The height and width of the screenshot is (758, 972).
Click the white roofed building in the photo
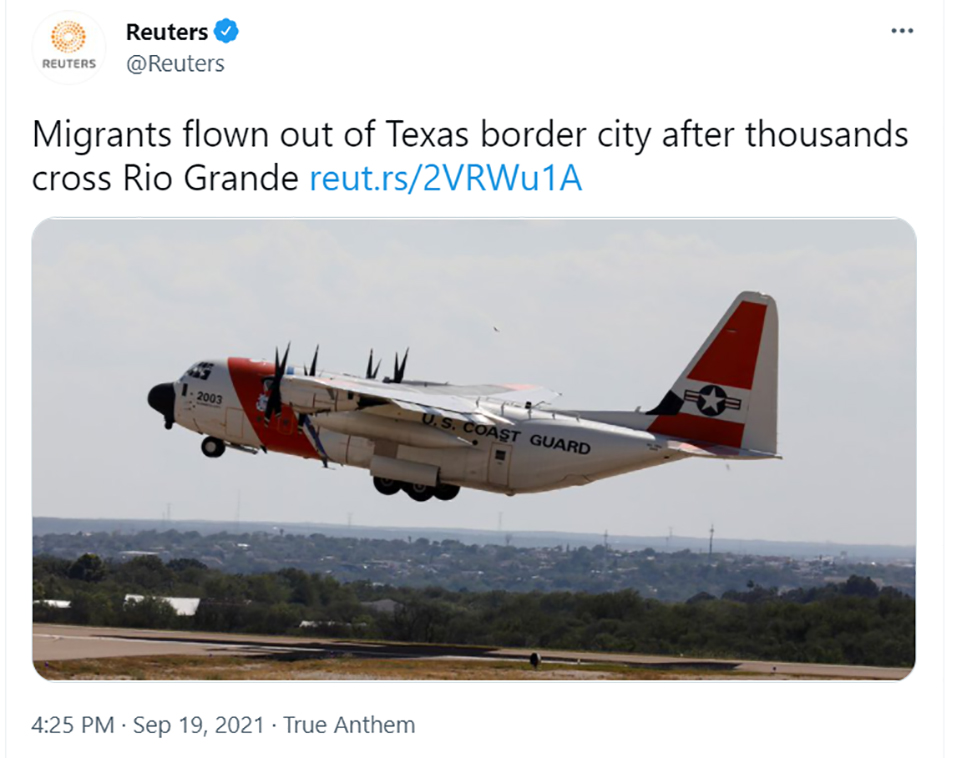[x=162, y=604]
